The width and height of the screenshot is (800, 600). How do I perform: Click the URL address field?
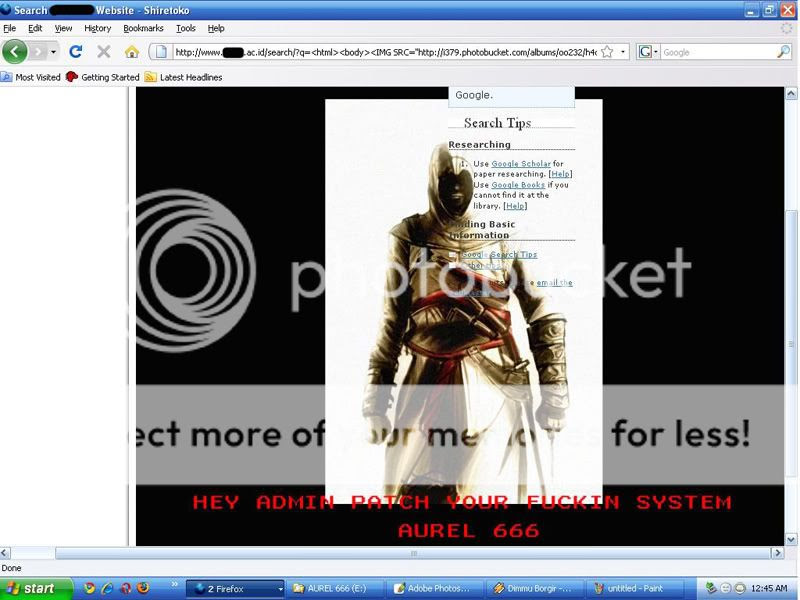386,52
